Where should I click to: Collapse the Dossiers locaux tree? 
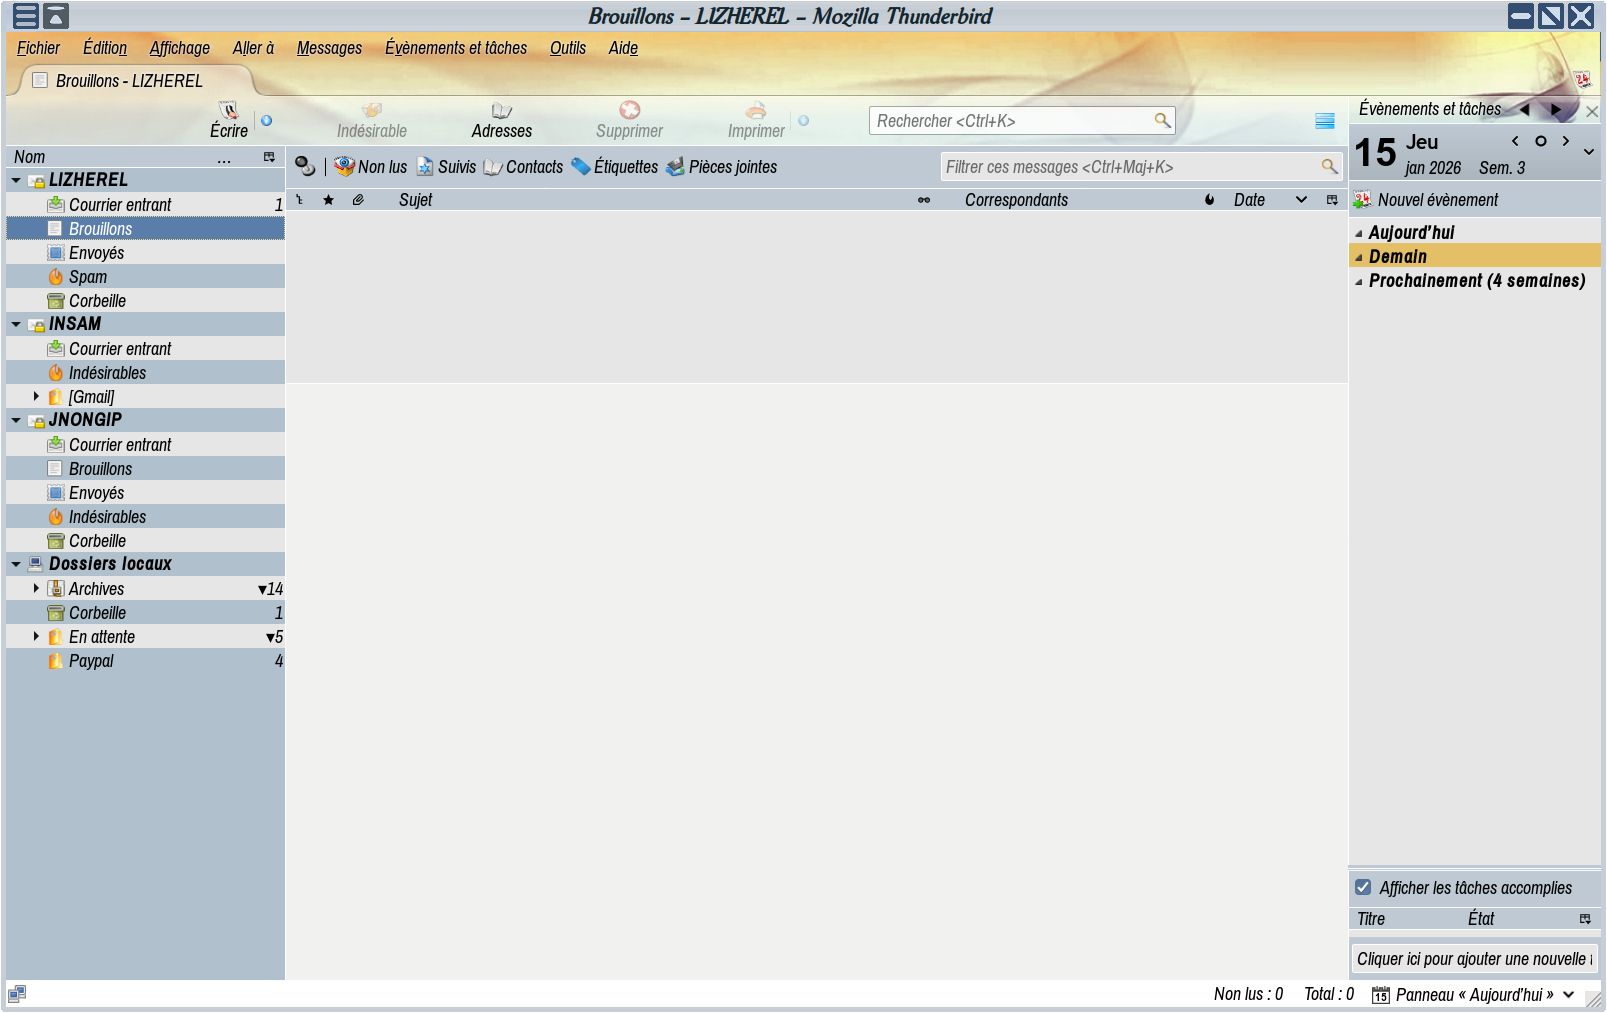[16, 565]
